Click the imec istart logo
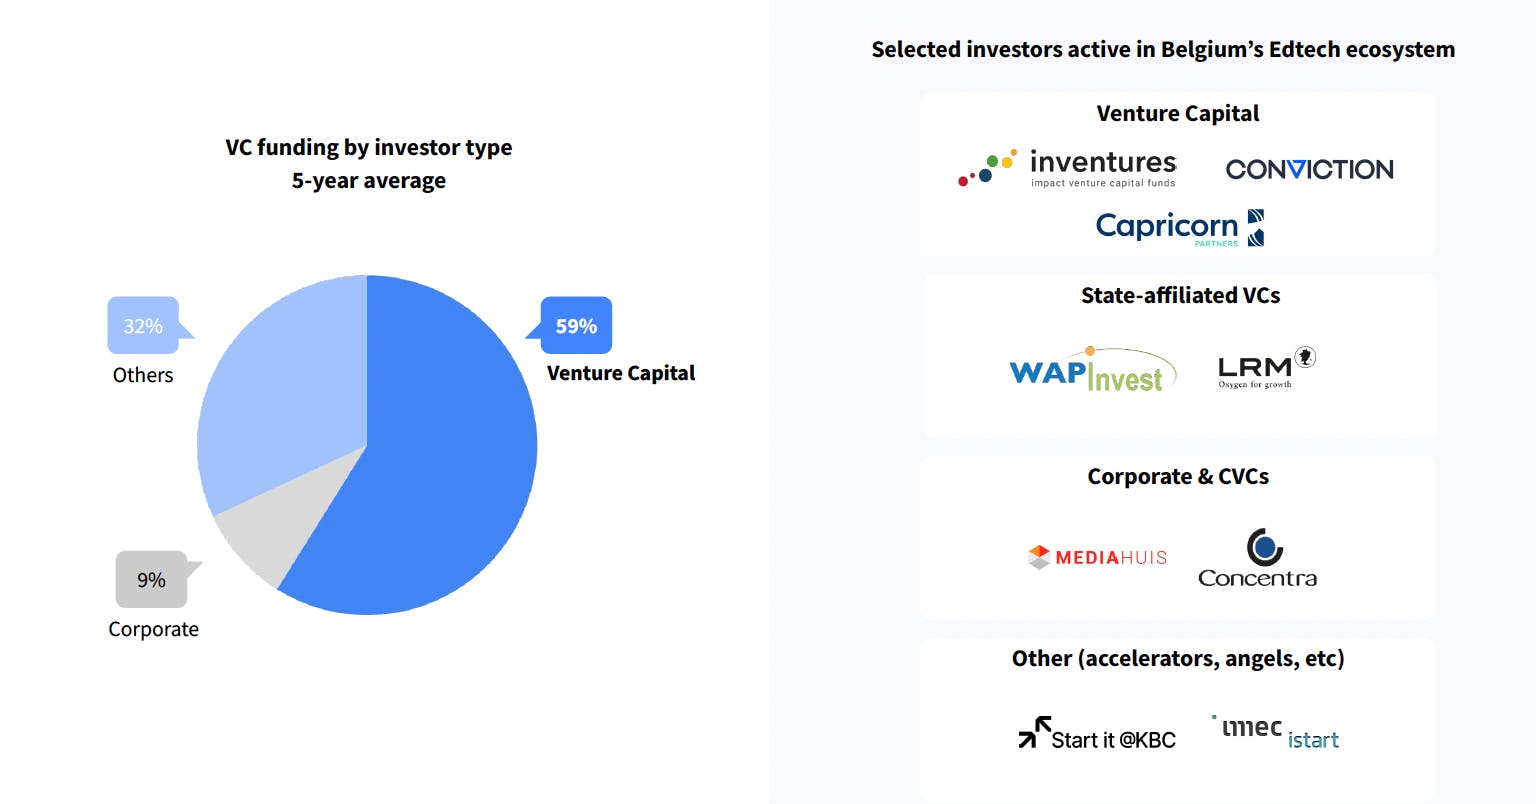 coord(1275,733)
